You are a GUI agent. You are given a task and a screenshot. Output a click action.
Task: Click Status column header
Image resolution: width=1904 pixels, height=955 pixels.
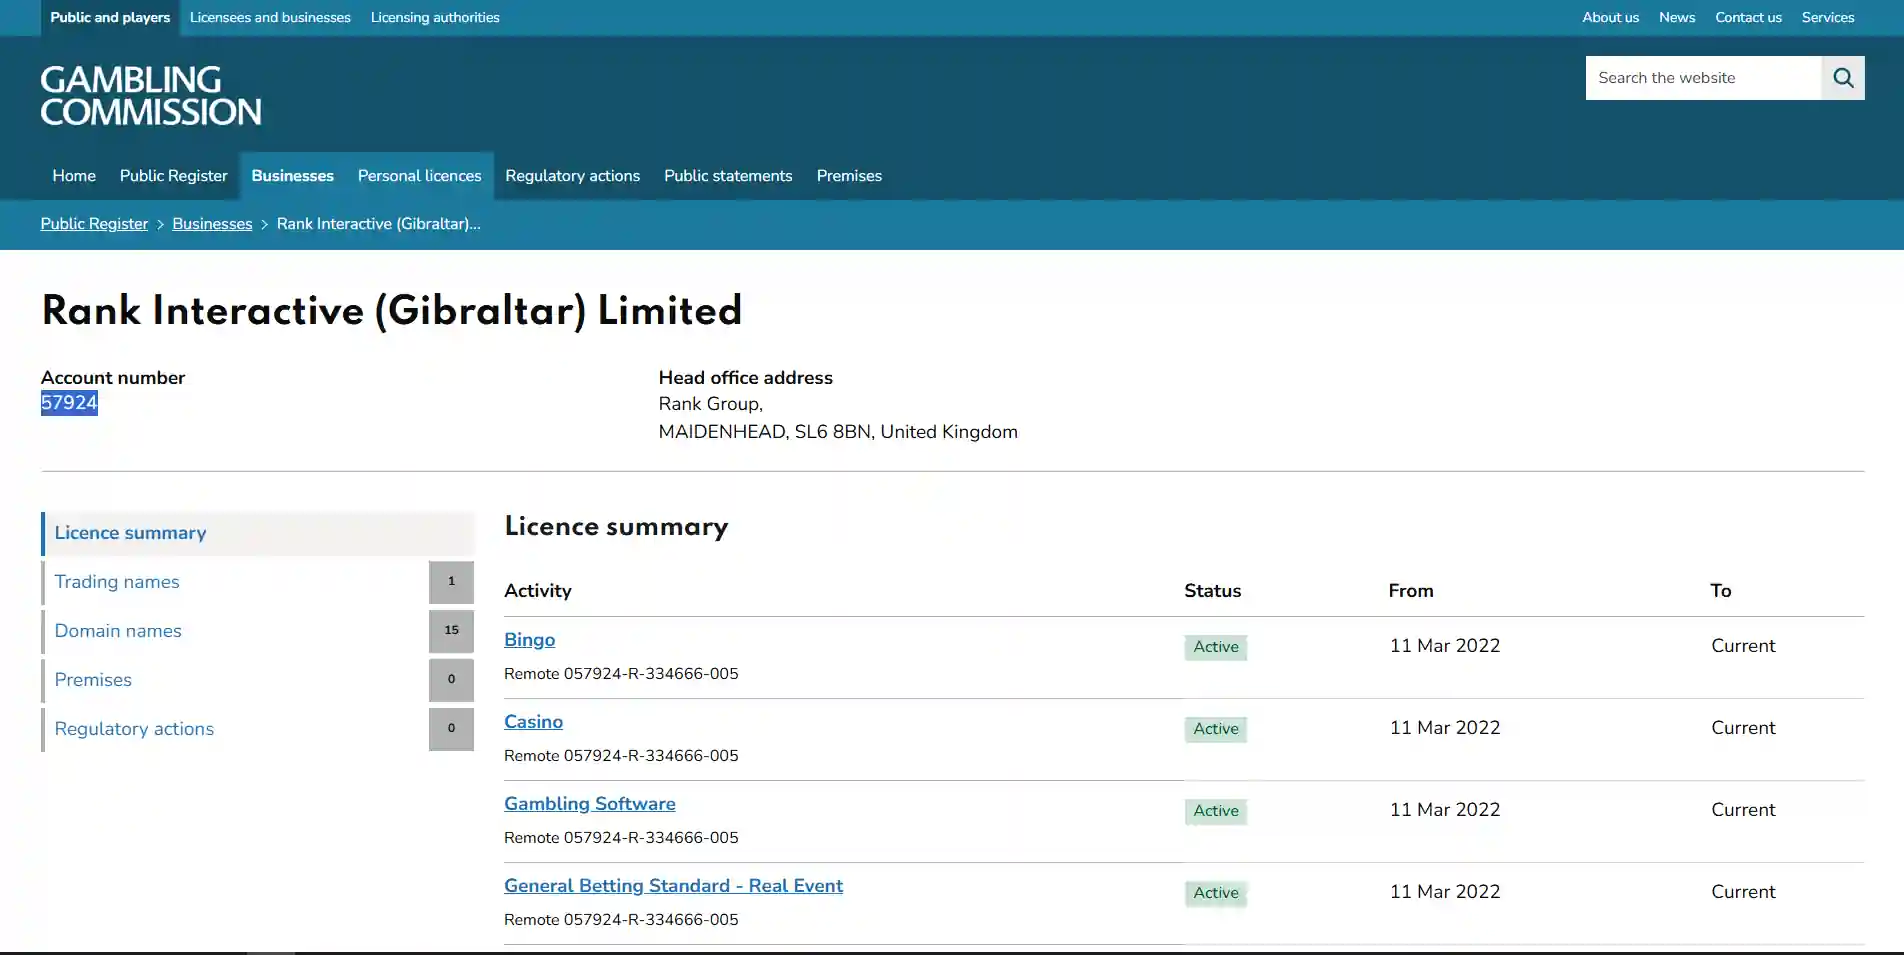click(1213, 591)
